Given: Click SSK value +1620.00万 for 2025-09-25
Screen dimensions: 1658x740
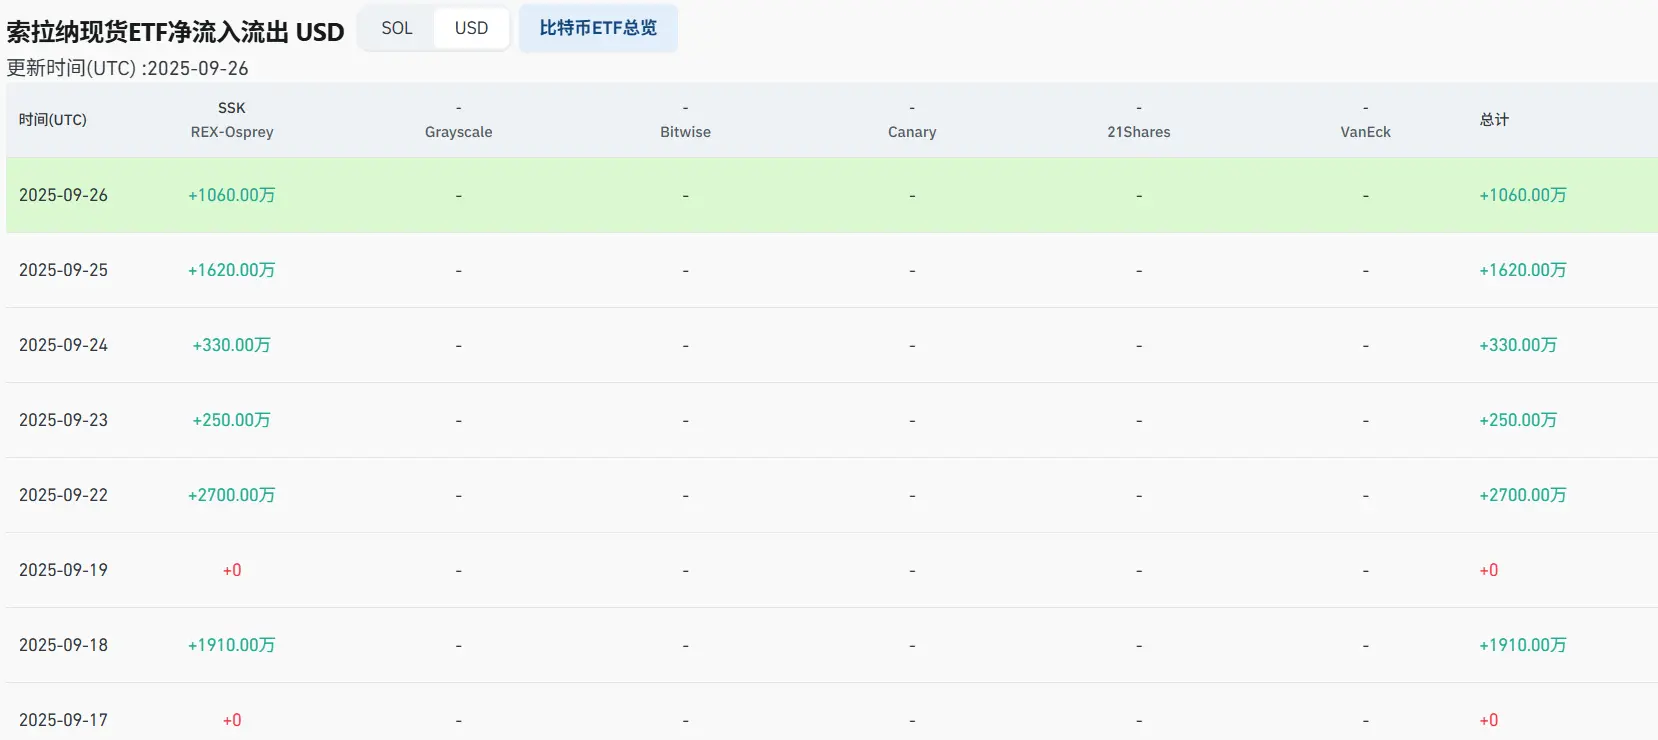Looking at the screenshot, I should click(x=232, y=270).
